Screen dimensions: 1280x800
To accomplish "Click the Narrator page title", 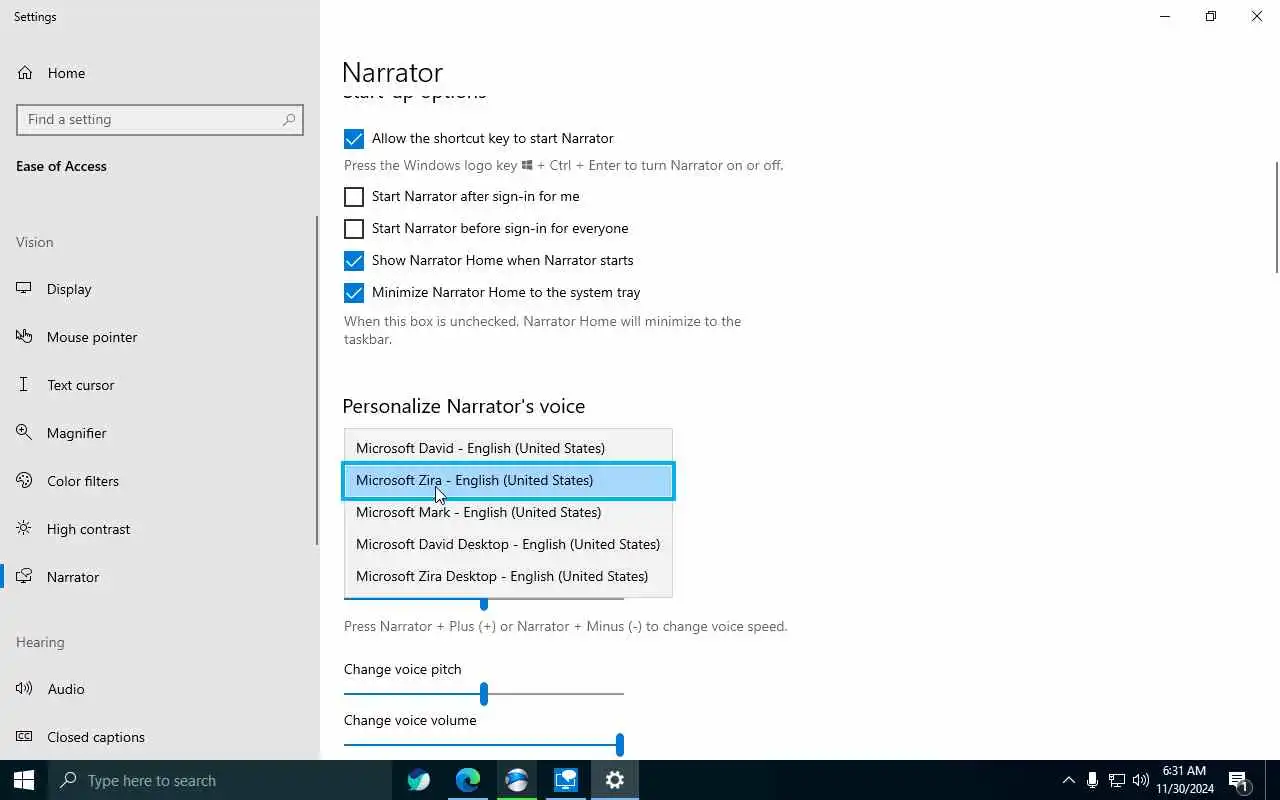I will coord(392,72).
